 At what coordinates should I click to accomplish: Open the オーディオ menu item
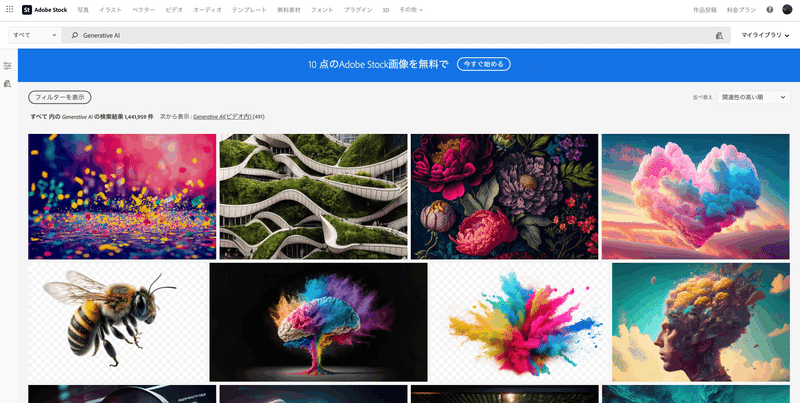point(207,10)
